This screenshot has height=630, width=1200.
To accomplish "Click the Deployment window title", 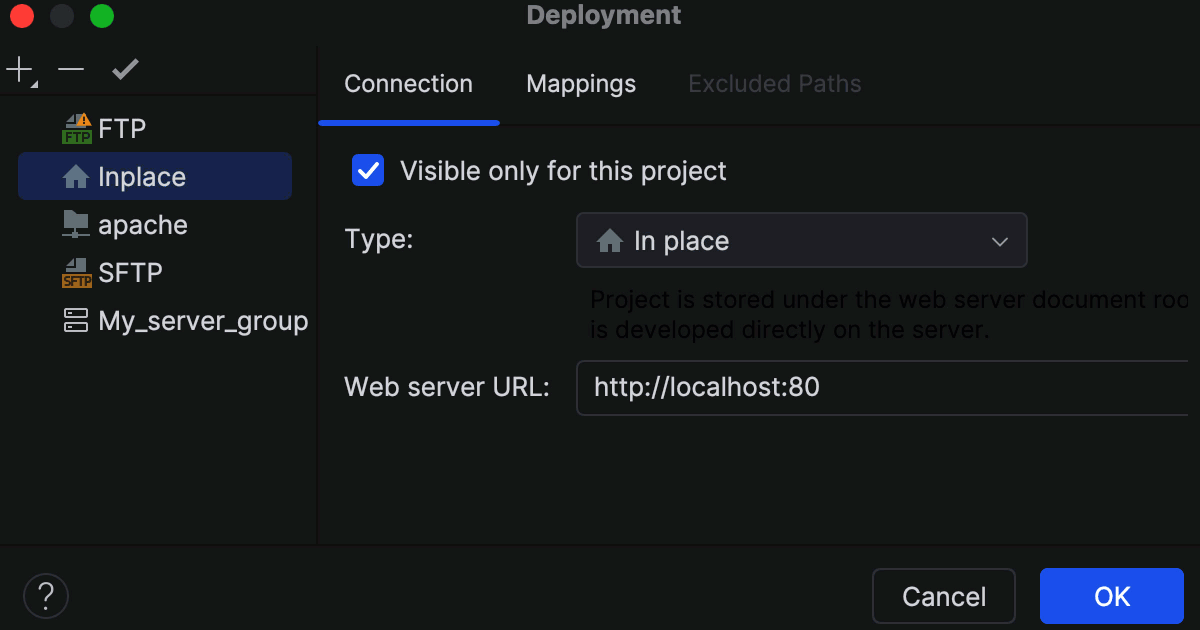I will [604, 15].
